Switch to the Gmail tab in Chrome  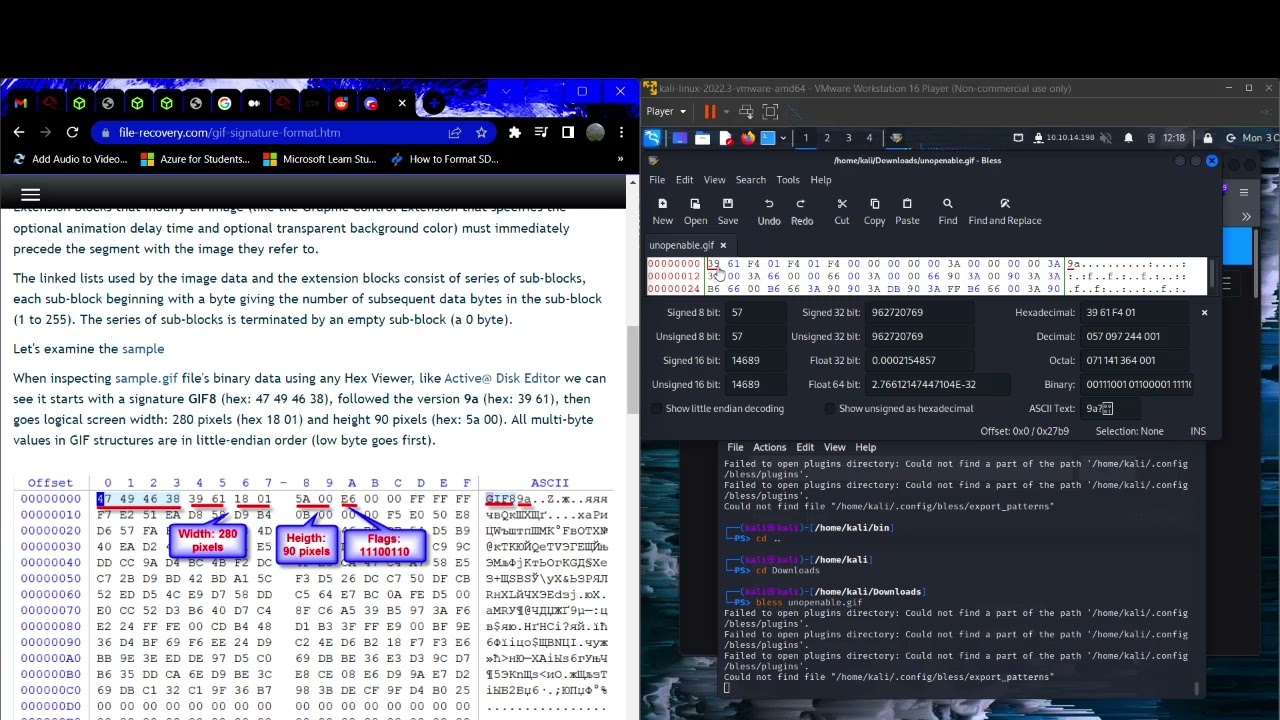pyautogui.click(x=21, y=103)
